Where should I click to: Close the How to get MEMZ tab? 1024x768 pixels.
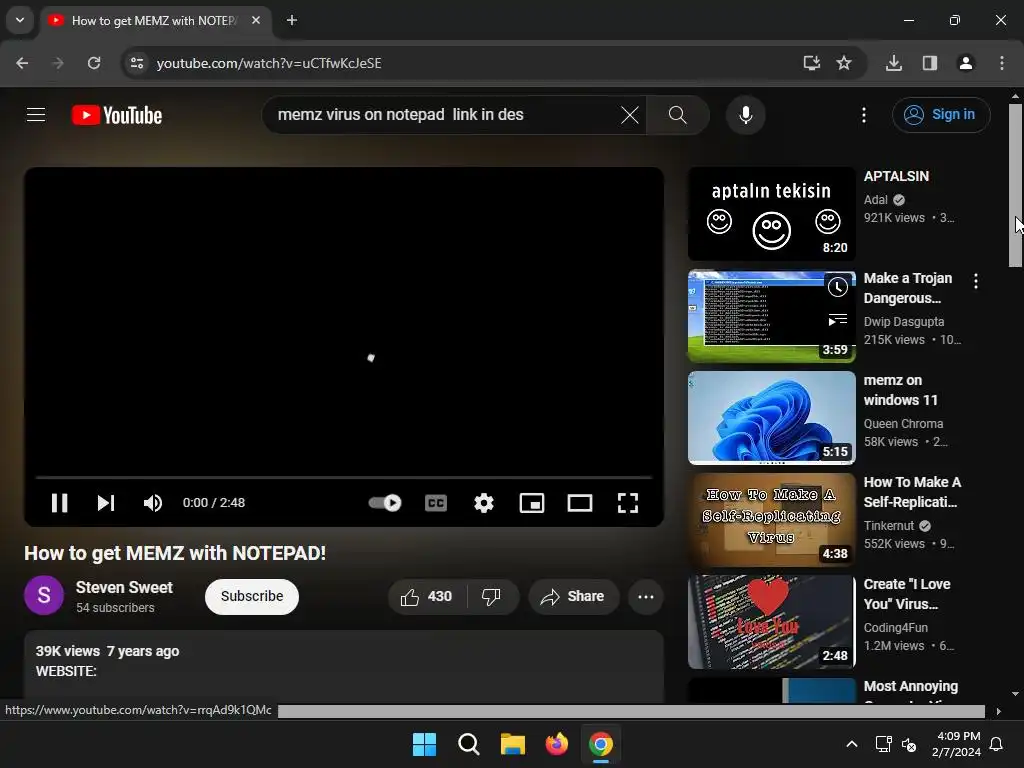(256, 20)
